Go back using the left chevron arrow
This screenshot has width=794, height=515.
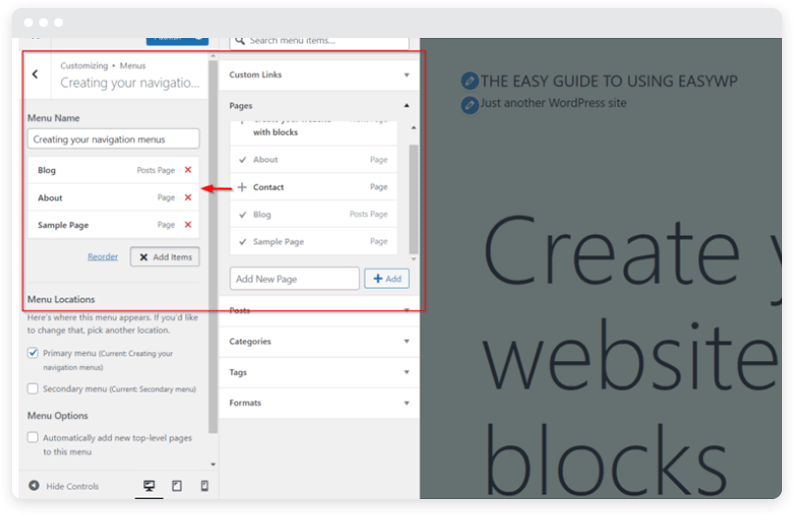pyautogui.click(x=35, y=74)
